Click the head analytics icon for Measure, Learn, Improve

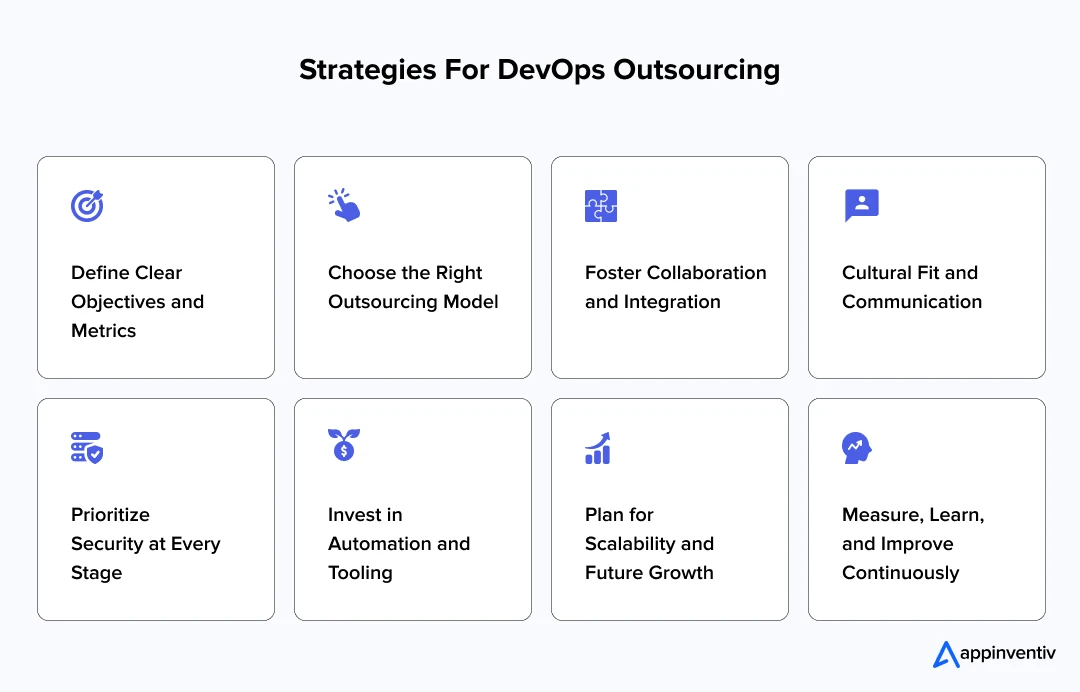tap(858, 448)
